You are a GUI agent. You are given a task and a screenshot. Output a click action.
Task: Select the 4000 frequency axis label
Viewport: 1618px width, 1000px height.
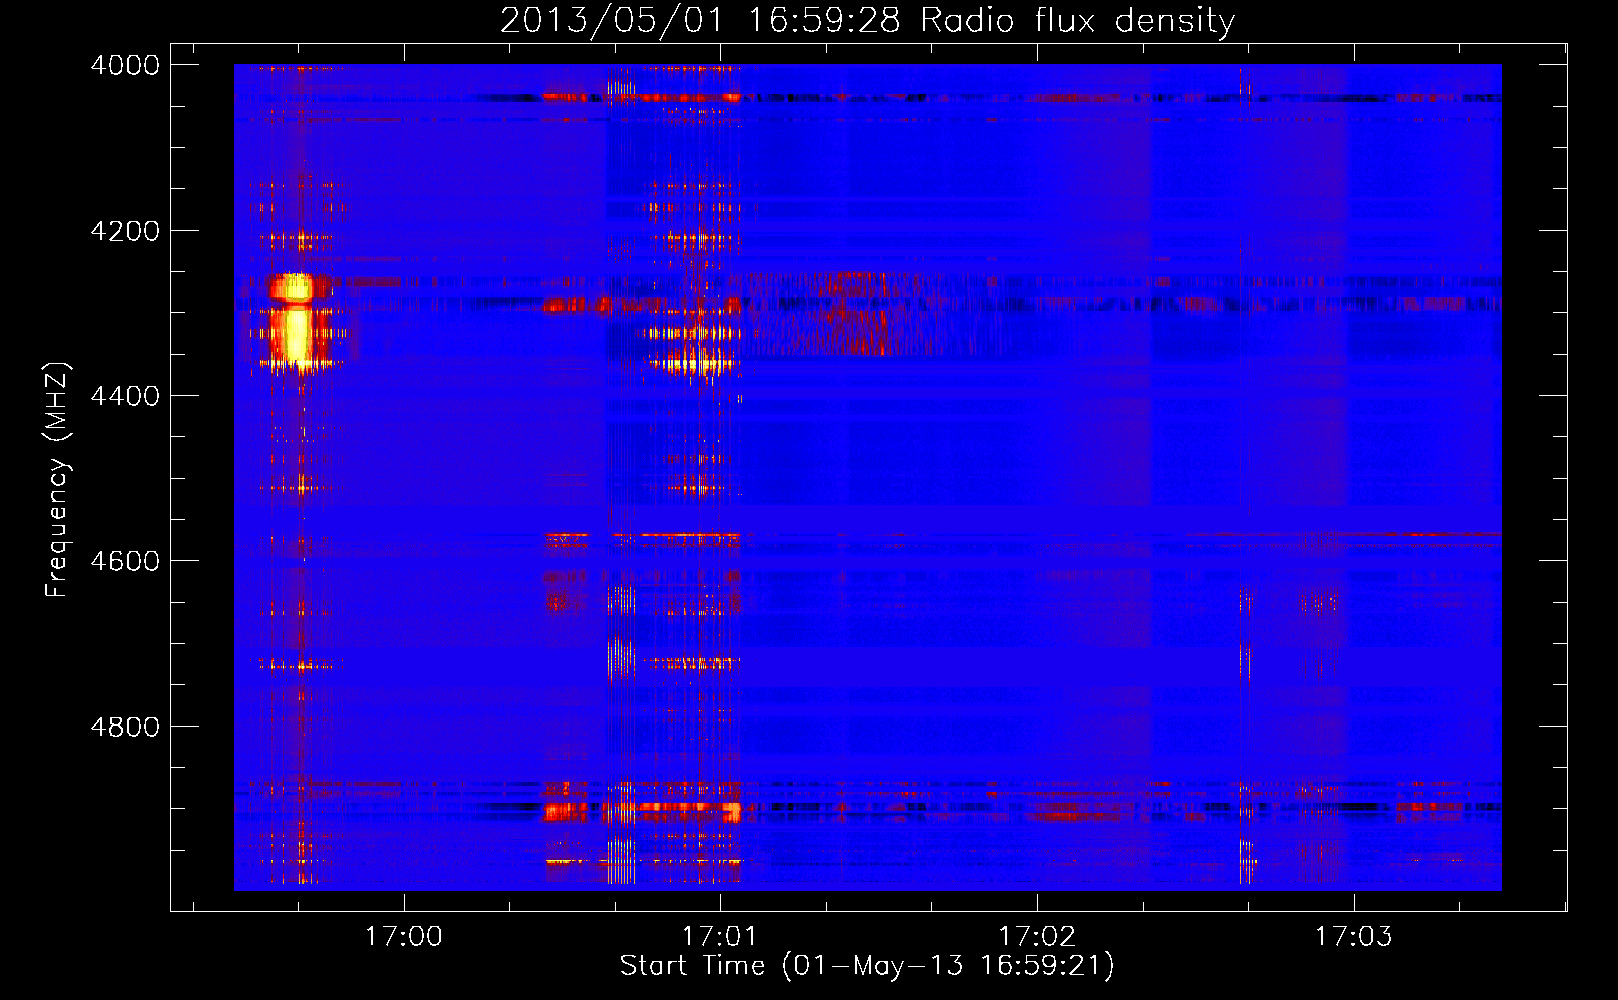tap(125, 65)
